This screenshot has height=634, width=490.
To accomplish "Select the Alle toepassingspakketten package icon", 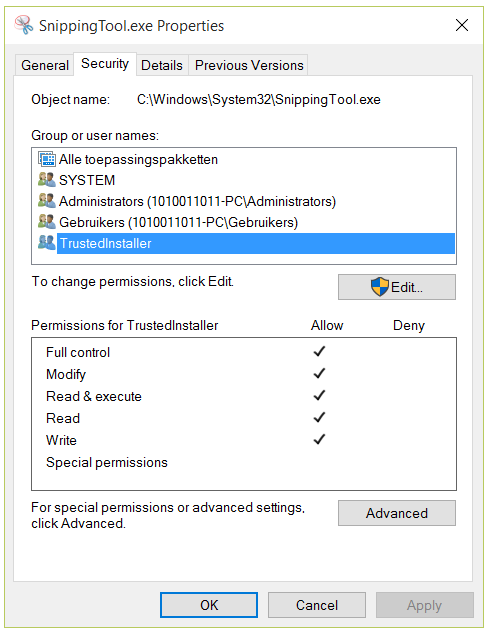I will [46, 159].
